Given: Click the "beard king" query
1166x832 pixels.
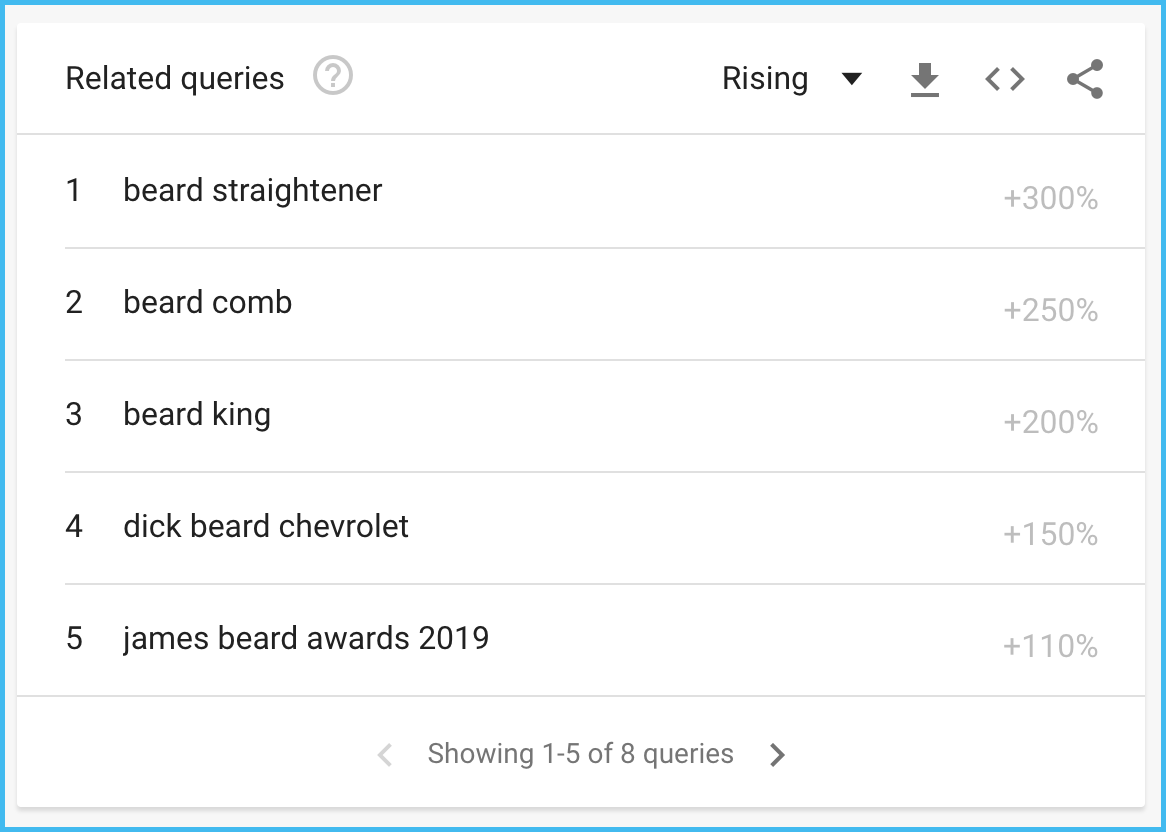Looking at the screenshot, I should (197, 414).
